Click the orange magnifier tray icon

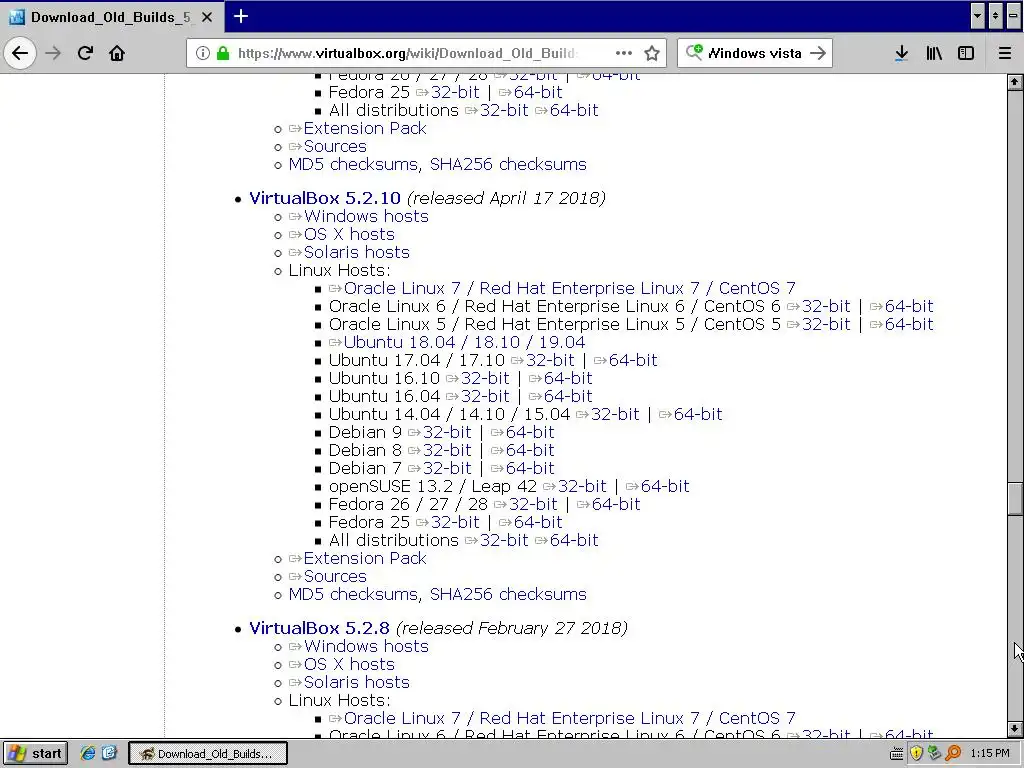pos(953,753)
